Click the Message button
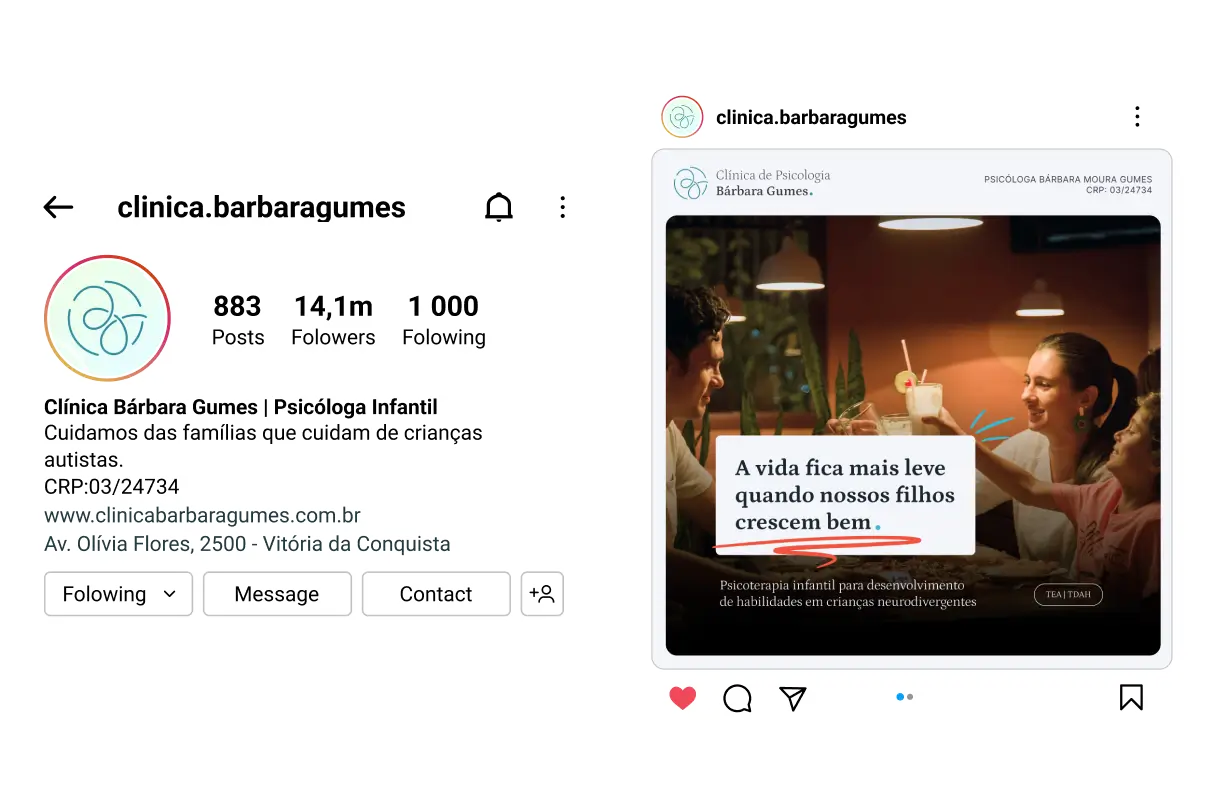Image resolution: width=1216 pixels, height=810 pixels. click(x=277, y=594)
